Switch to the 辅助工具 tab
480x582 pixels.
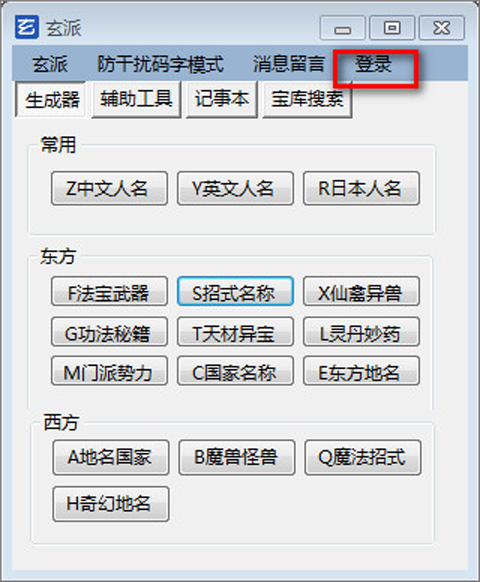(136, 99)
